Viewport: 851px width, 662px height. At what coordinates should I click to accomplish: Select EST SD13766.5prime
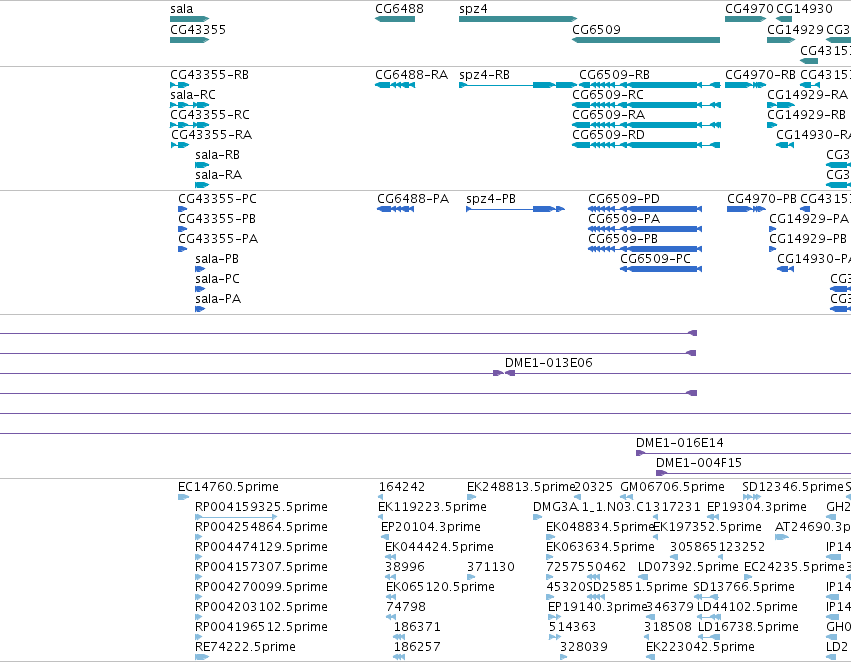pyautogui.click(x=704, y=597)
